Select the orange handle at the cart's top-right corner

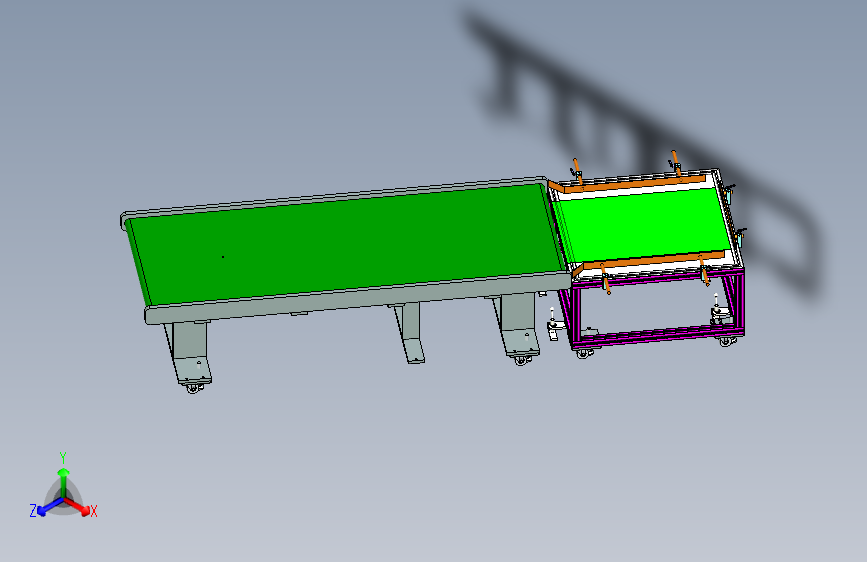tap(676, 163)
